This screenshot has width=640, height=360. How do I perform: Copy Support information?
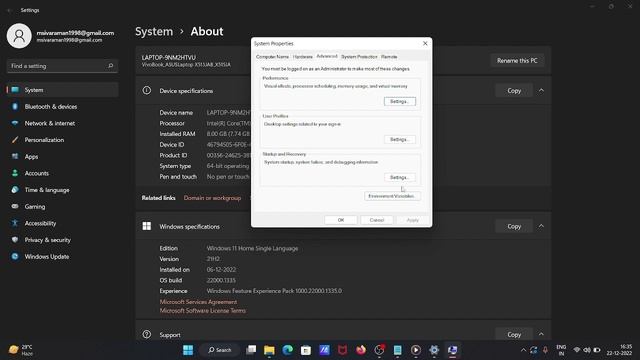coord(514,334)
